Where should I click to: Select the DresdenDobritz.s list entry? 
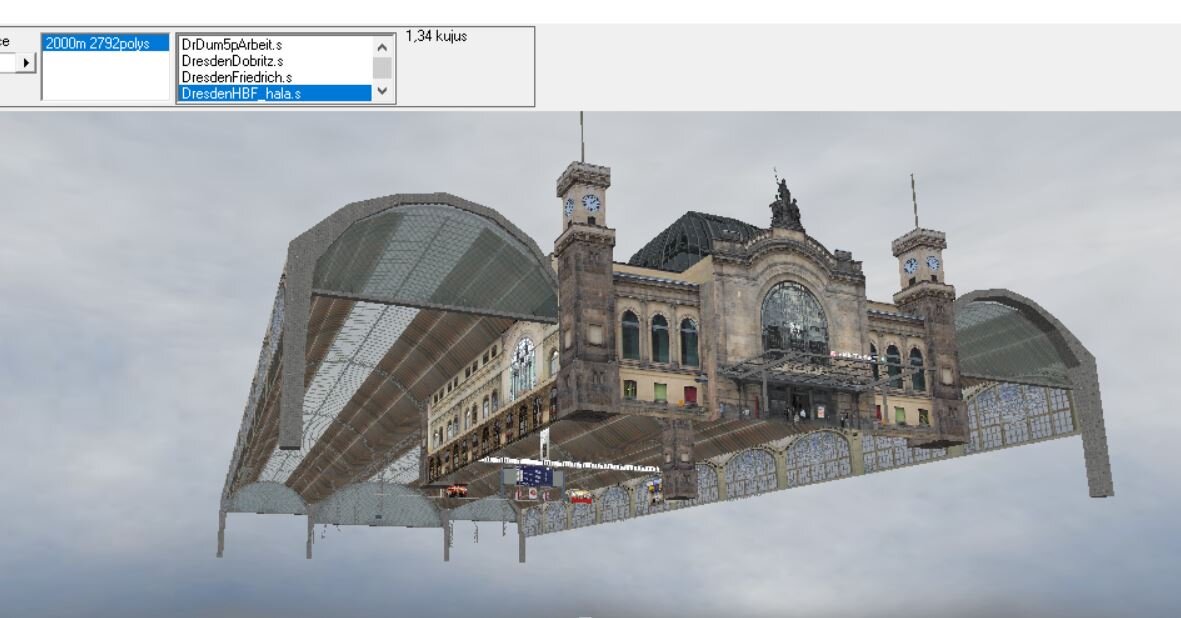(275, 61)
